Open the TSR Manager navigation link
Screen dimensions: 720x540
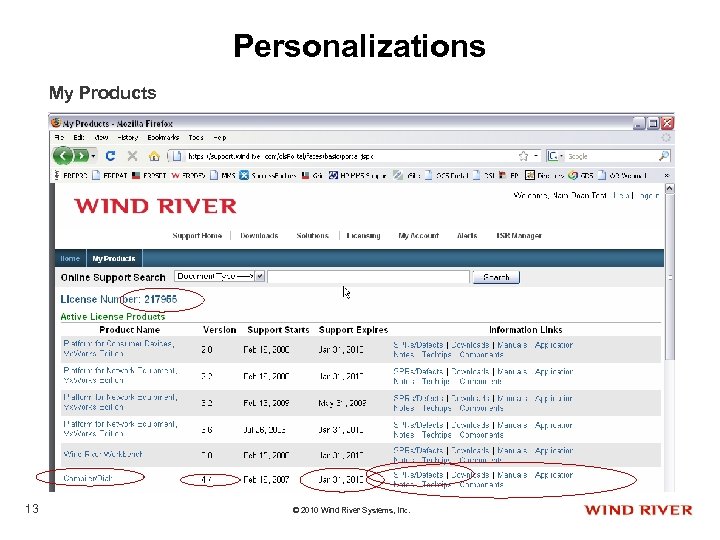point(519,236)
